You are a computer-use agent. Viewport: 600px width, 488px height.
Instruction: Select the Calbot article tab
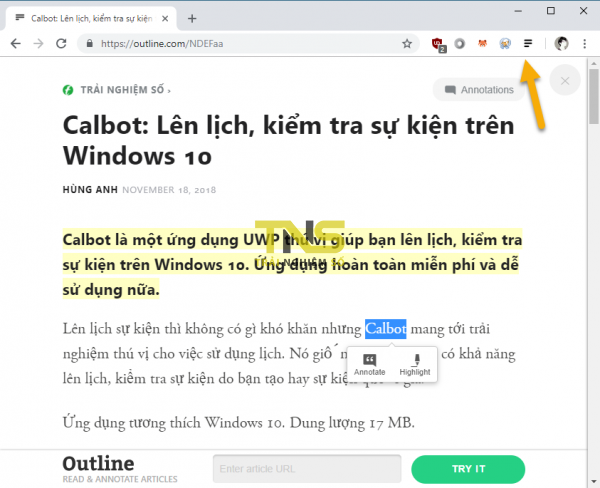click(91, 18)
